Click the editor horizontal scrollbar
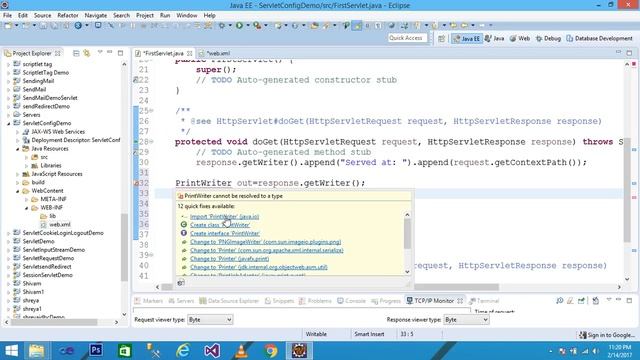Image resolution: width=640 pixels, height=360 pixels. [388, 287]
